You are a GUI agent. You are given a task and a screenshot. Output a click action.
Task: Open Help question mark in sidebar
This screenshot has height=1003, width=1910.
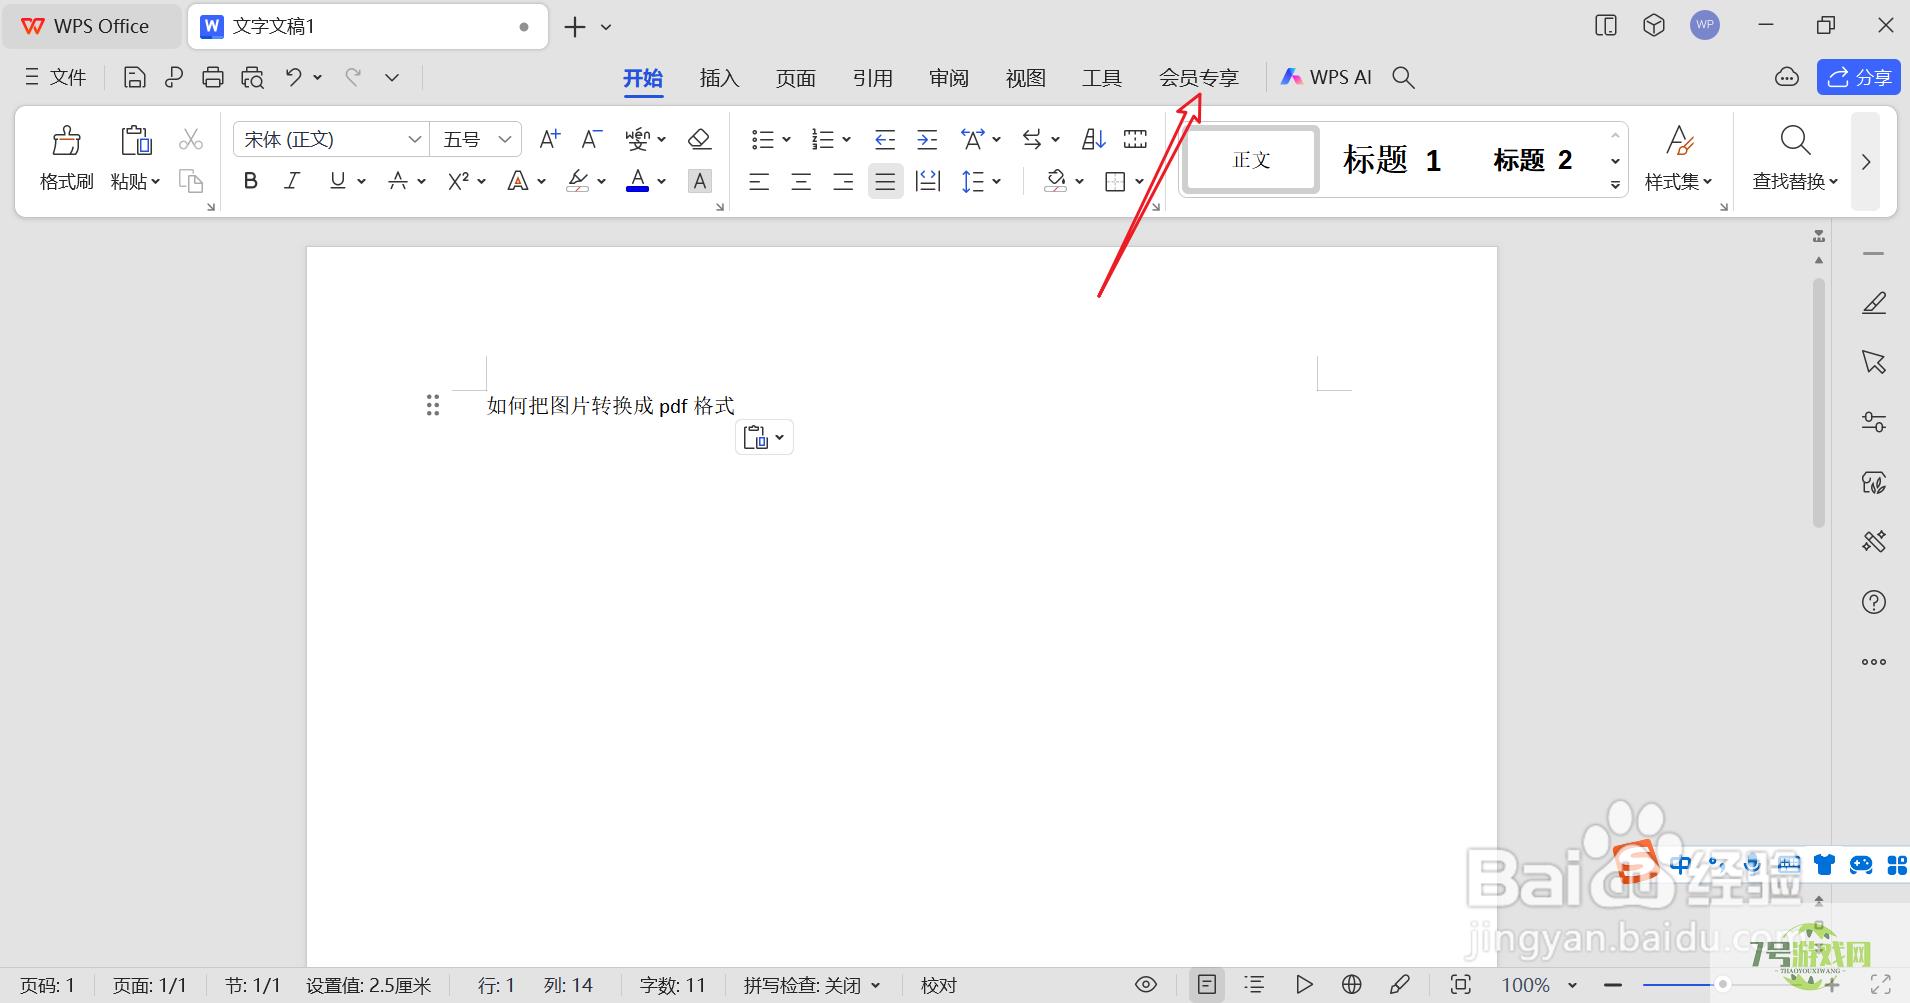coord(1874,602)
